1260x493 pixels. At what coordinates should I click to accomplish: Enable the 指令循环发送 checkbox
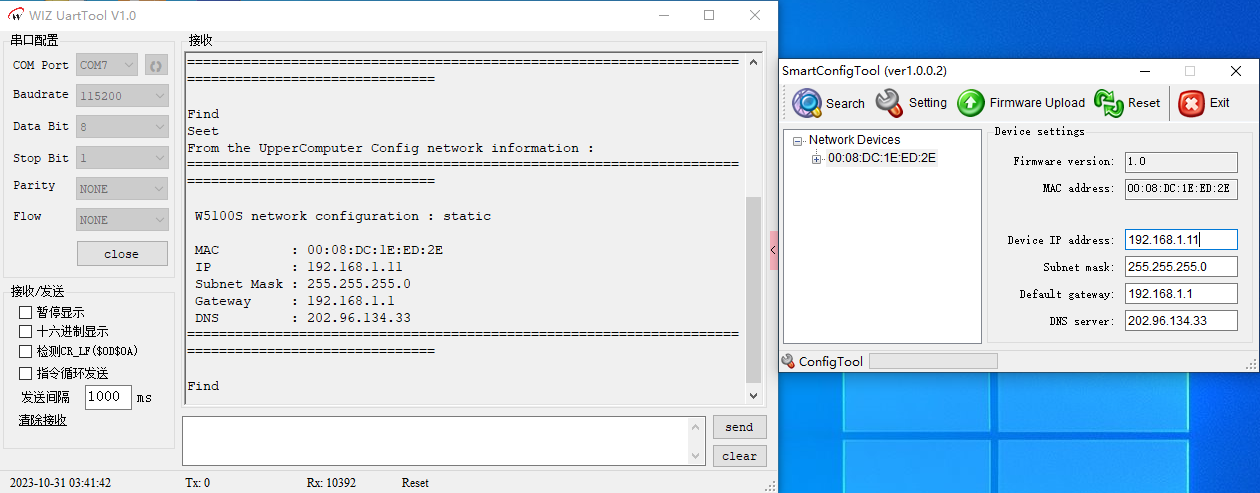click(26, 373)
